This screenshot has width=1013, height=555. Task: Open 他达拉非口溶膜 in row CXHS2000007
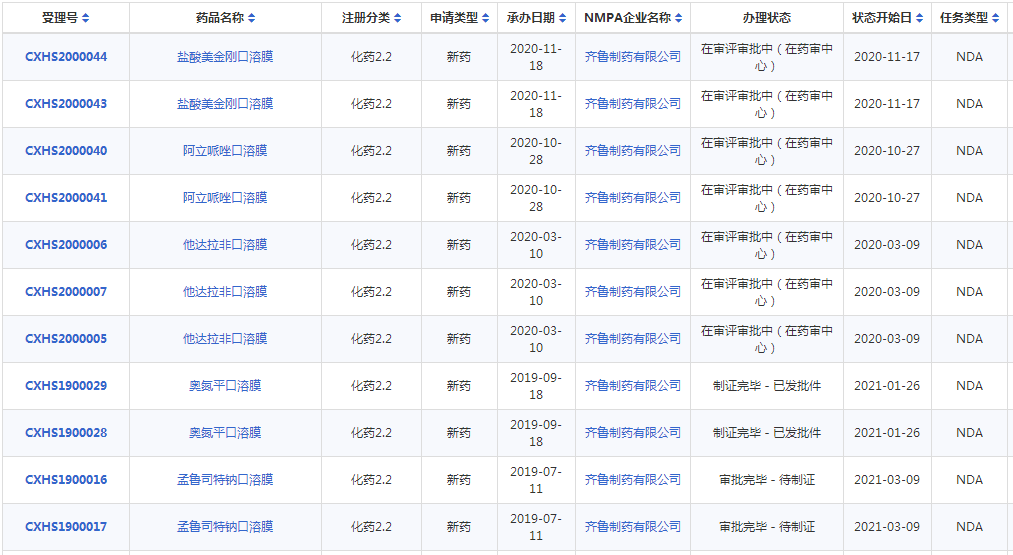(225, 292)
